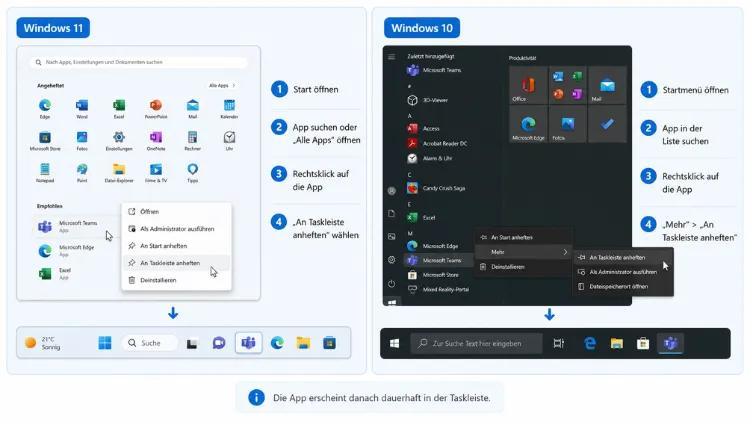Open Teams in Windows 10 taskbar

pyautogui.click(x=671, y=343)
